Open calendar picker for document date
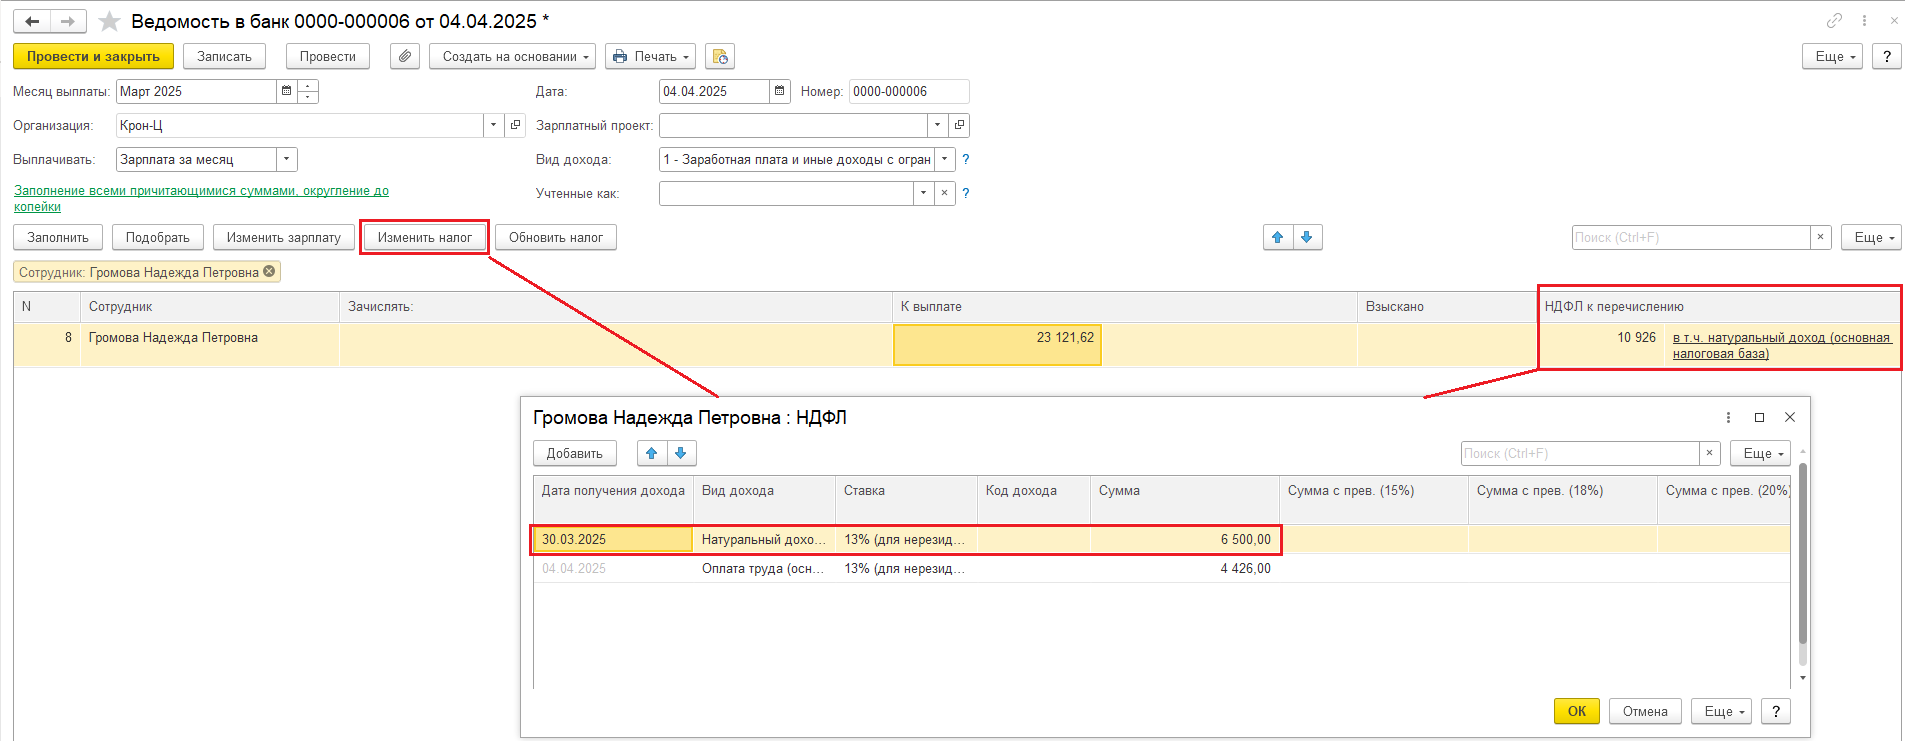Image resolution: width=1905 pixels, height=741 pixels. (780, 91)
